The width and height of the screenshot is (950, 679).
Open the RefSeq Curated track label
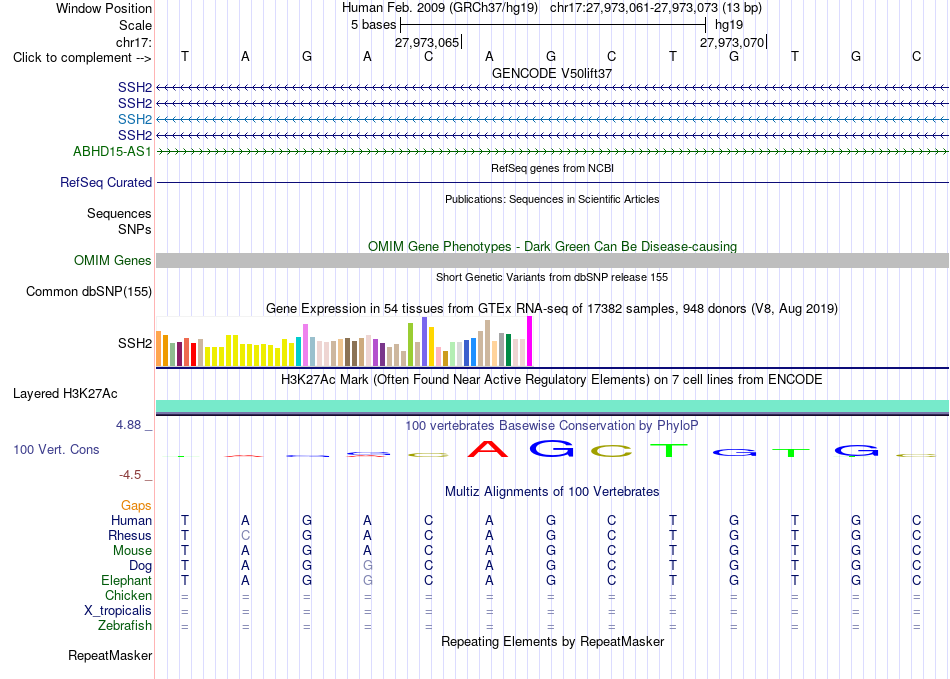(106, 182)
